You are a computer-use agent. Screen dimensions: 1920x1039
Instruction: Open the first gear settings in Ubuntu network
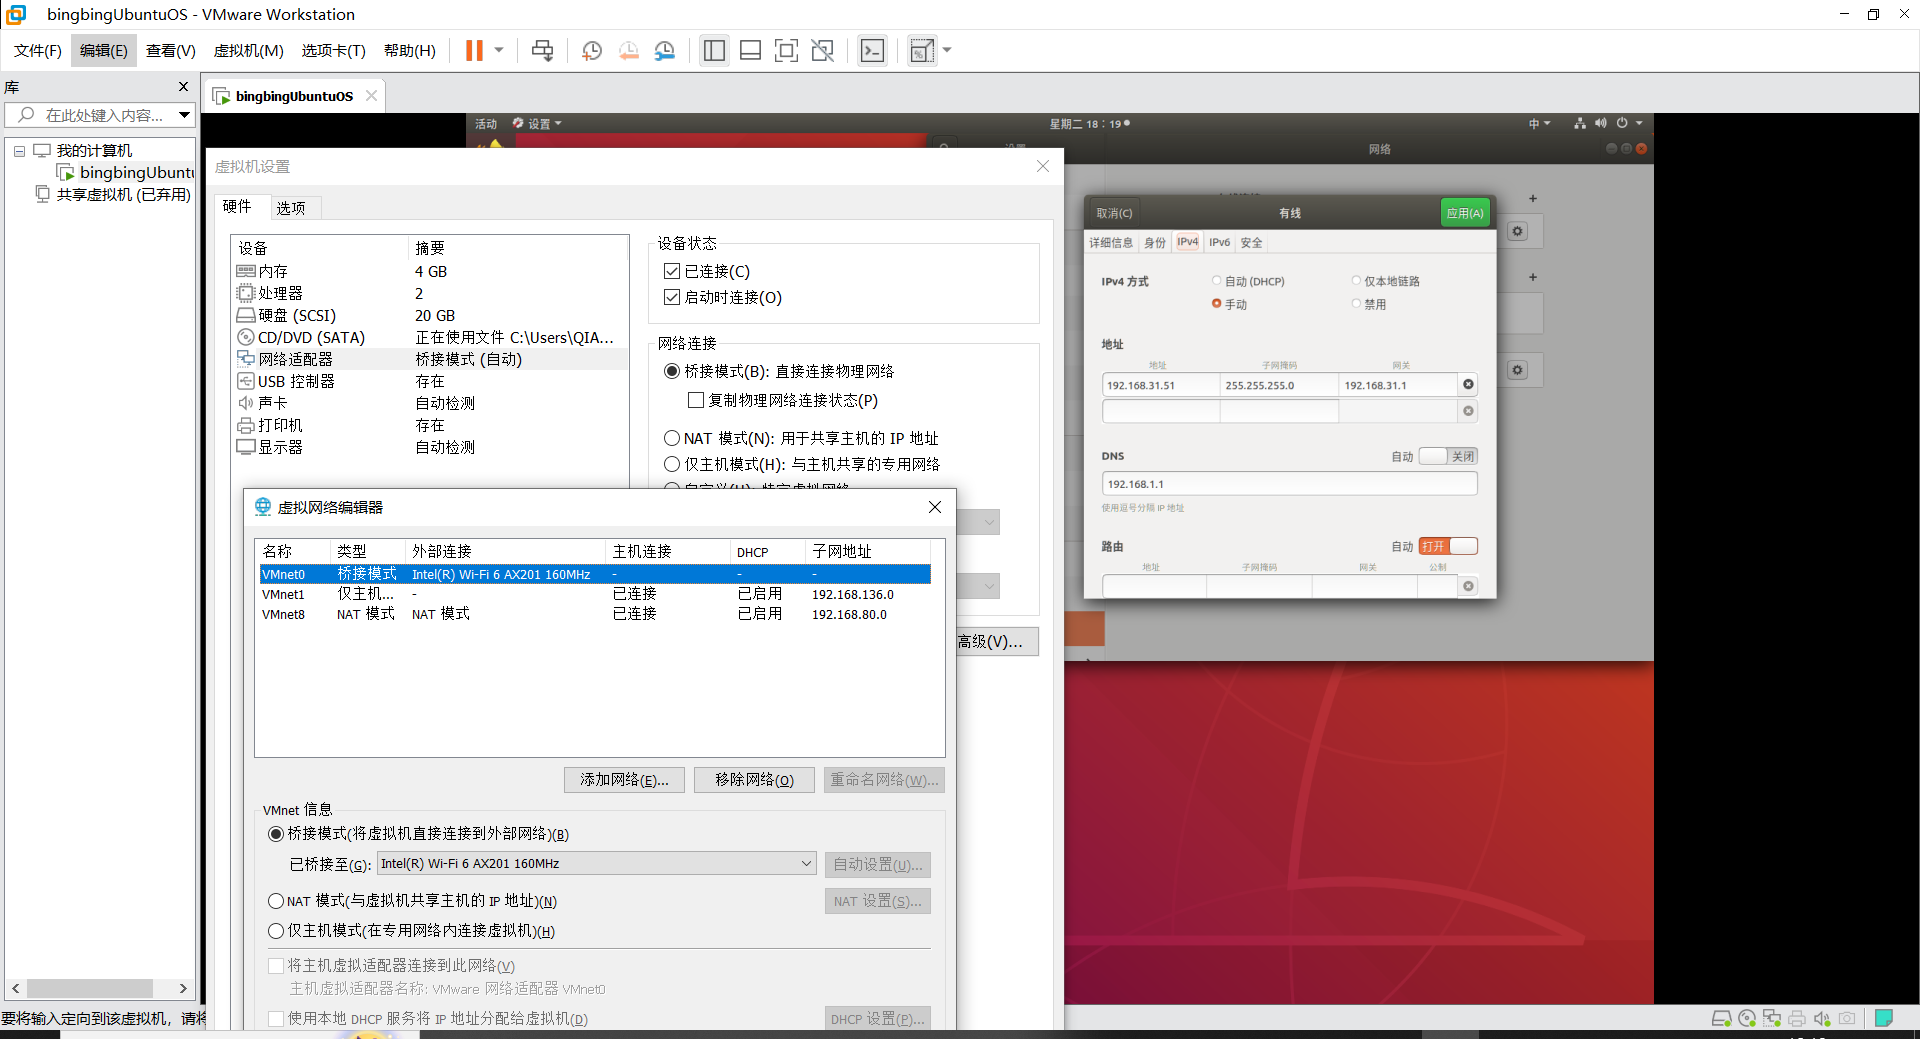point(1517,231)
